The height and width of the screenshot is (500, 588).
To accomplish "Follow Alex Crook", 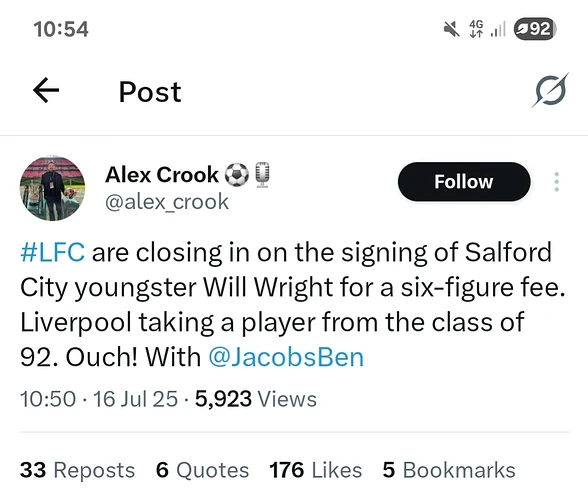I will point(464,182).
